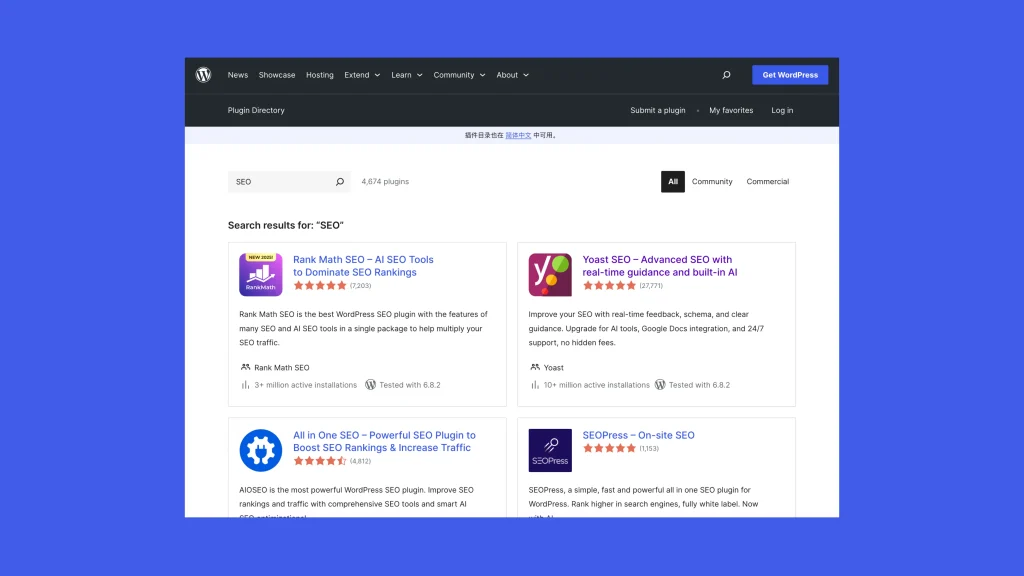
Task: Expand the Learn menu
Action: 407,75
